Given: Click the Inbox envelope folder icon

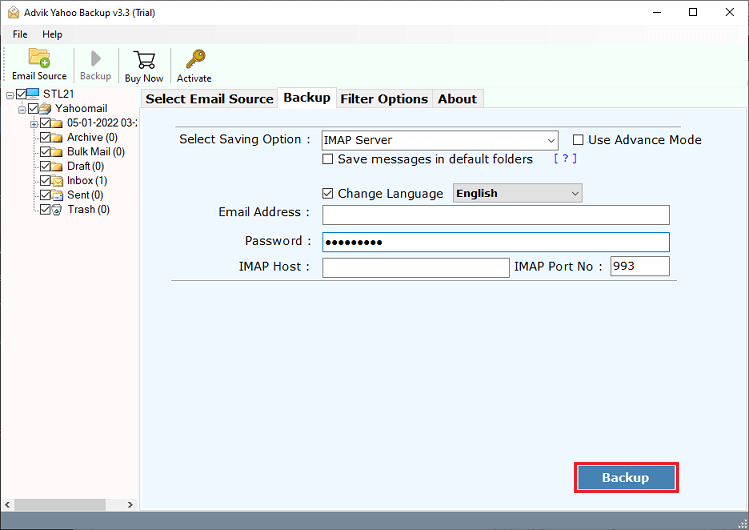Looking at the screenshot, I should coord(57,181).
